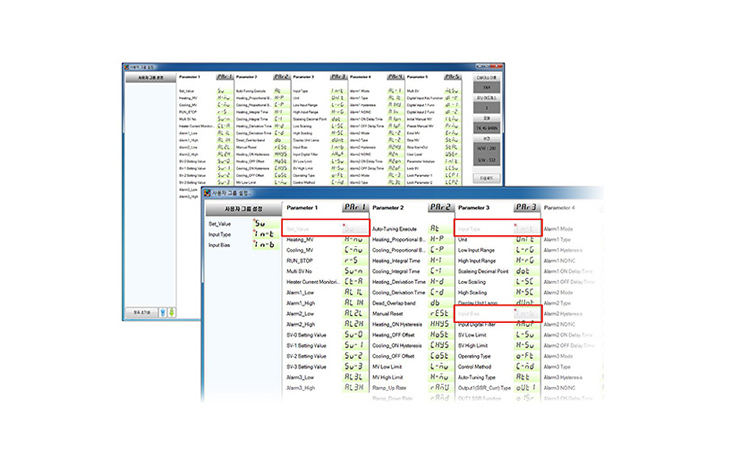This screenshot has width=750, height=457.
Task: Select Heating_ON Hysteresis in front window
Action: tap(397, 324)
